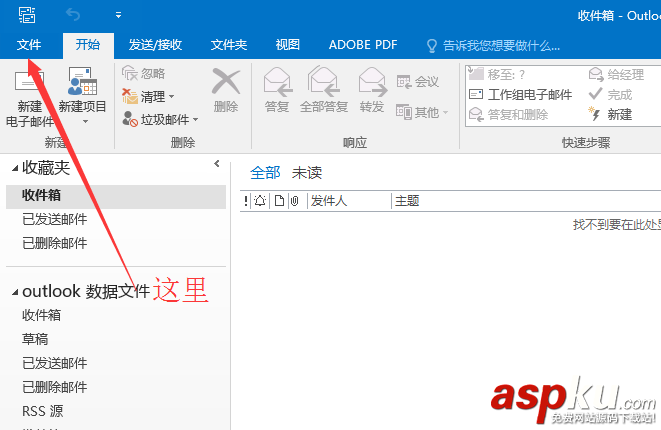The height and width of the screenshot is (430, 661).
Task: Collapse the folder pane with chevron
Action: coord(217,164)
